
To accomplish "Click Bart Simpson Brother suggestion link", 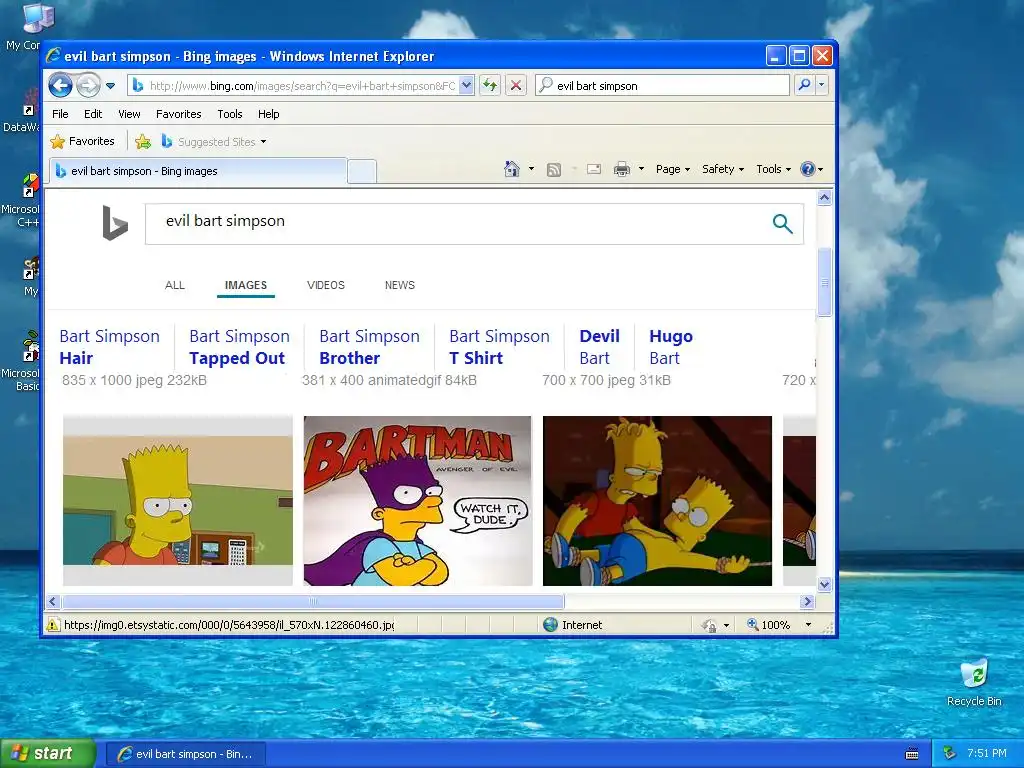I will (369, 347).
